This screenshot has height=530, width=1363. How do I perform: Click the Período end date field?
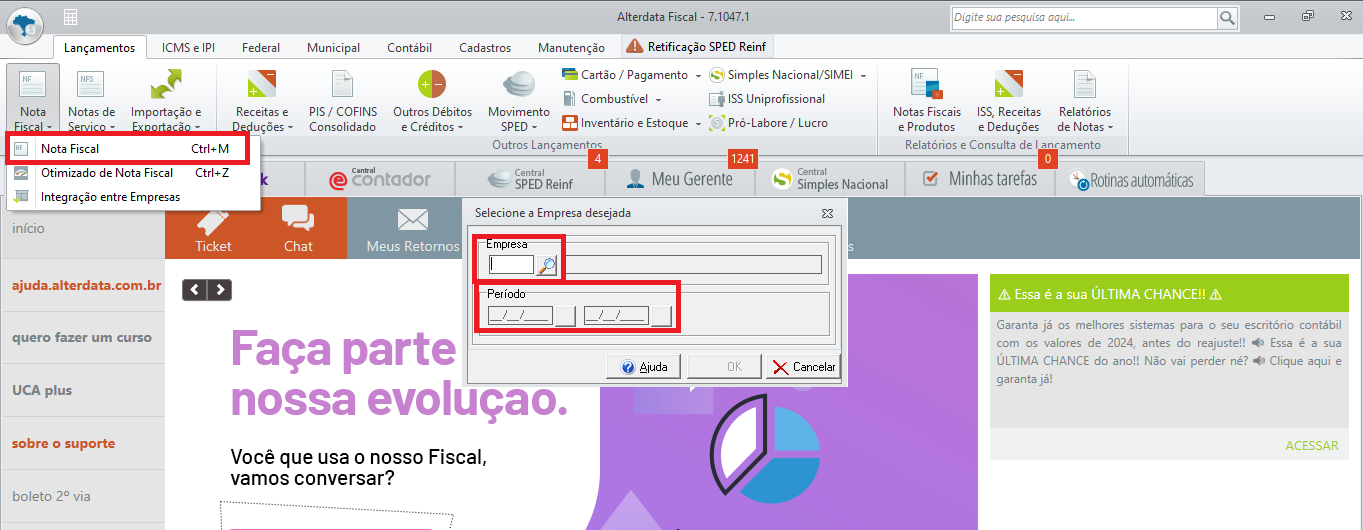[x=617, y=316]
